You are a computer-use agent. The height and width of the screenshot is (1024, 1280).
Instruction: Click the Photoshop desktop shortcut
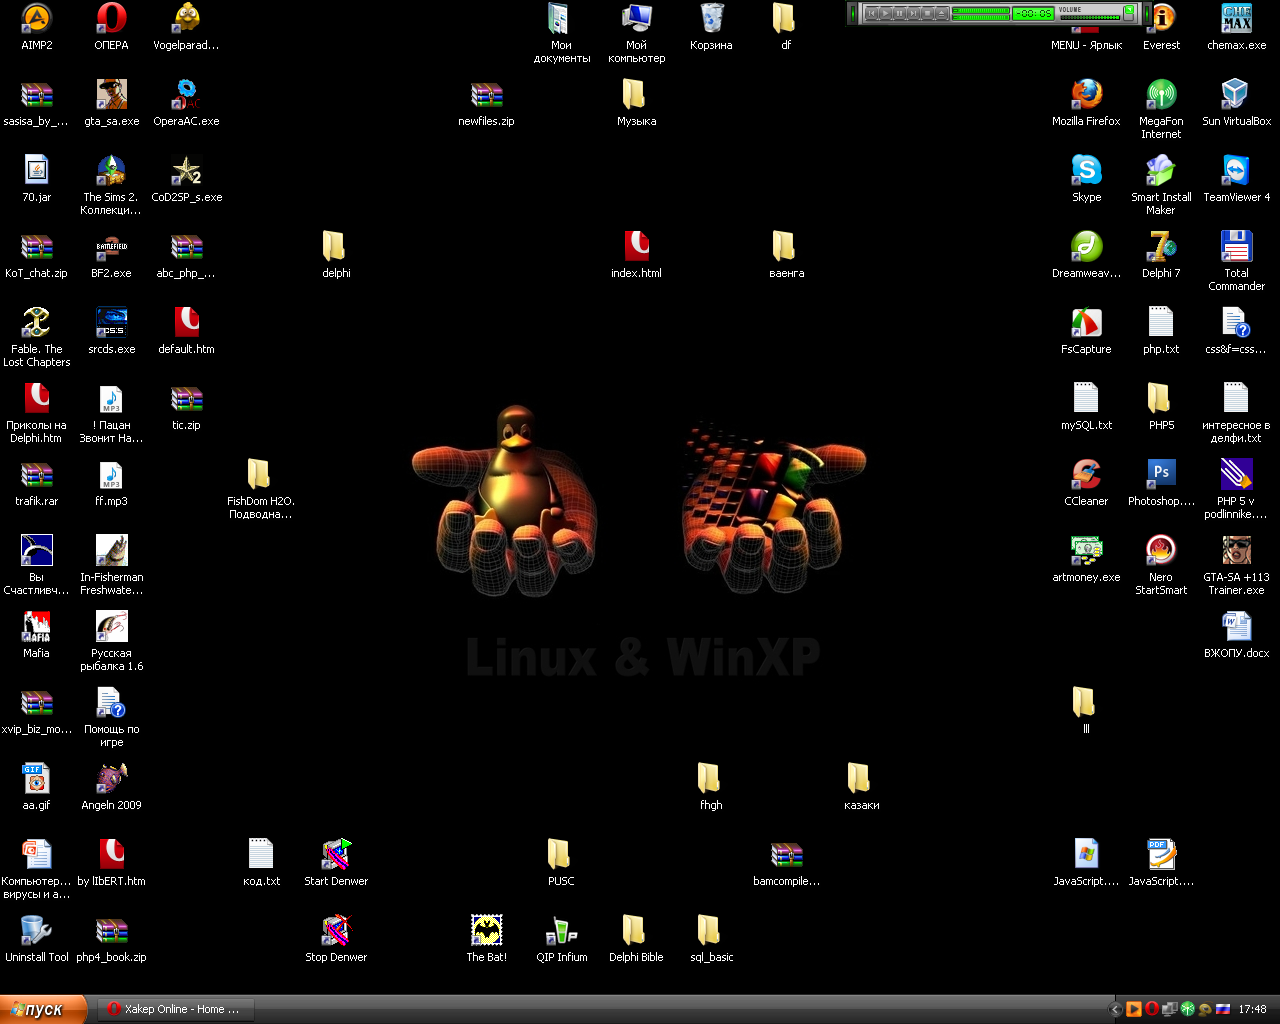coord(1160,474)
